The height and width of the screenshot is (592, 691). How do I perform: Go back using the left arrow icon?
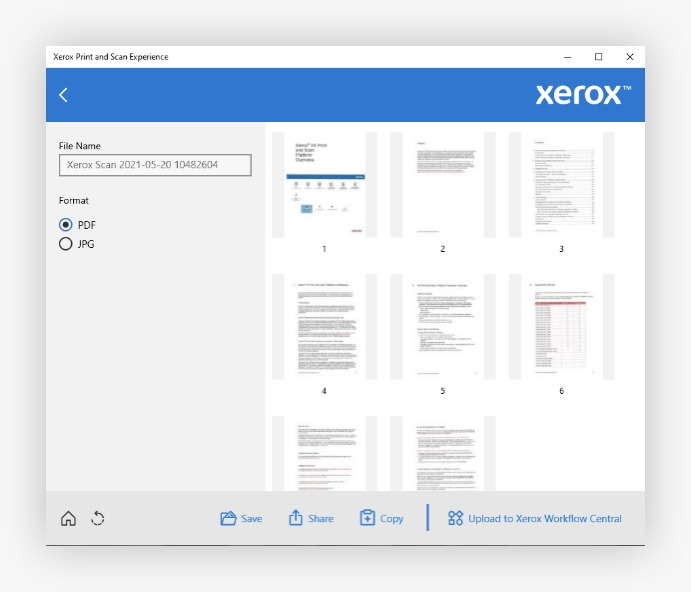63,95
